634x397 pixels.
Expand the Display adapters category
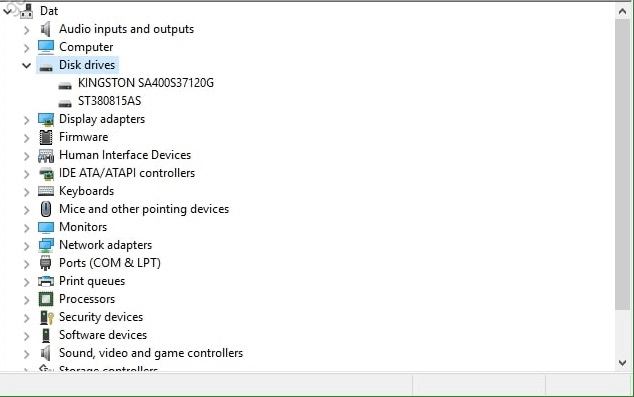(27, 120)
